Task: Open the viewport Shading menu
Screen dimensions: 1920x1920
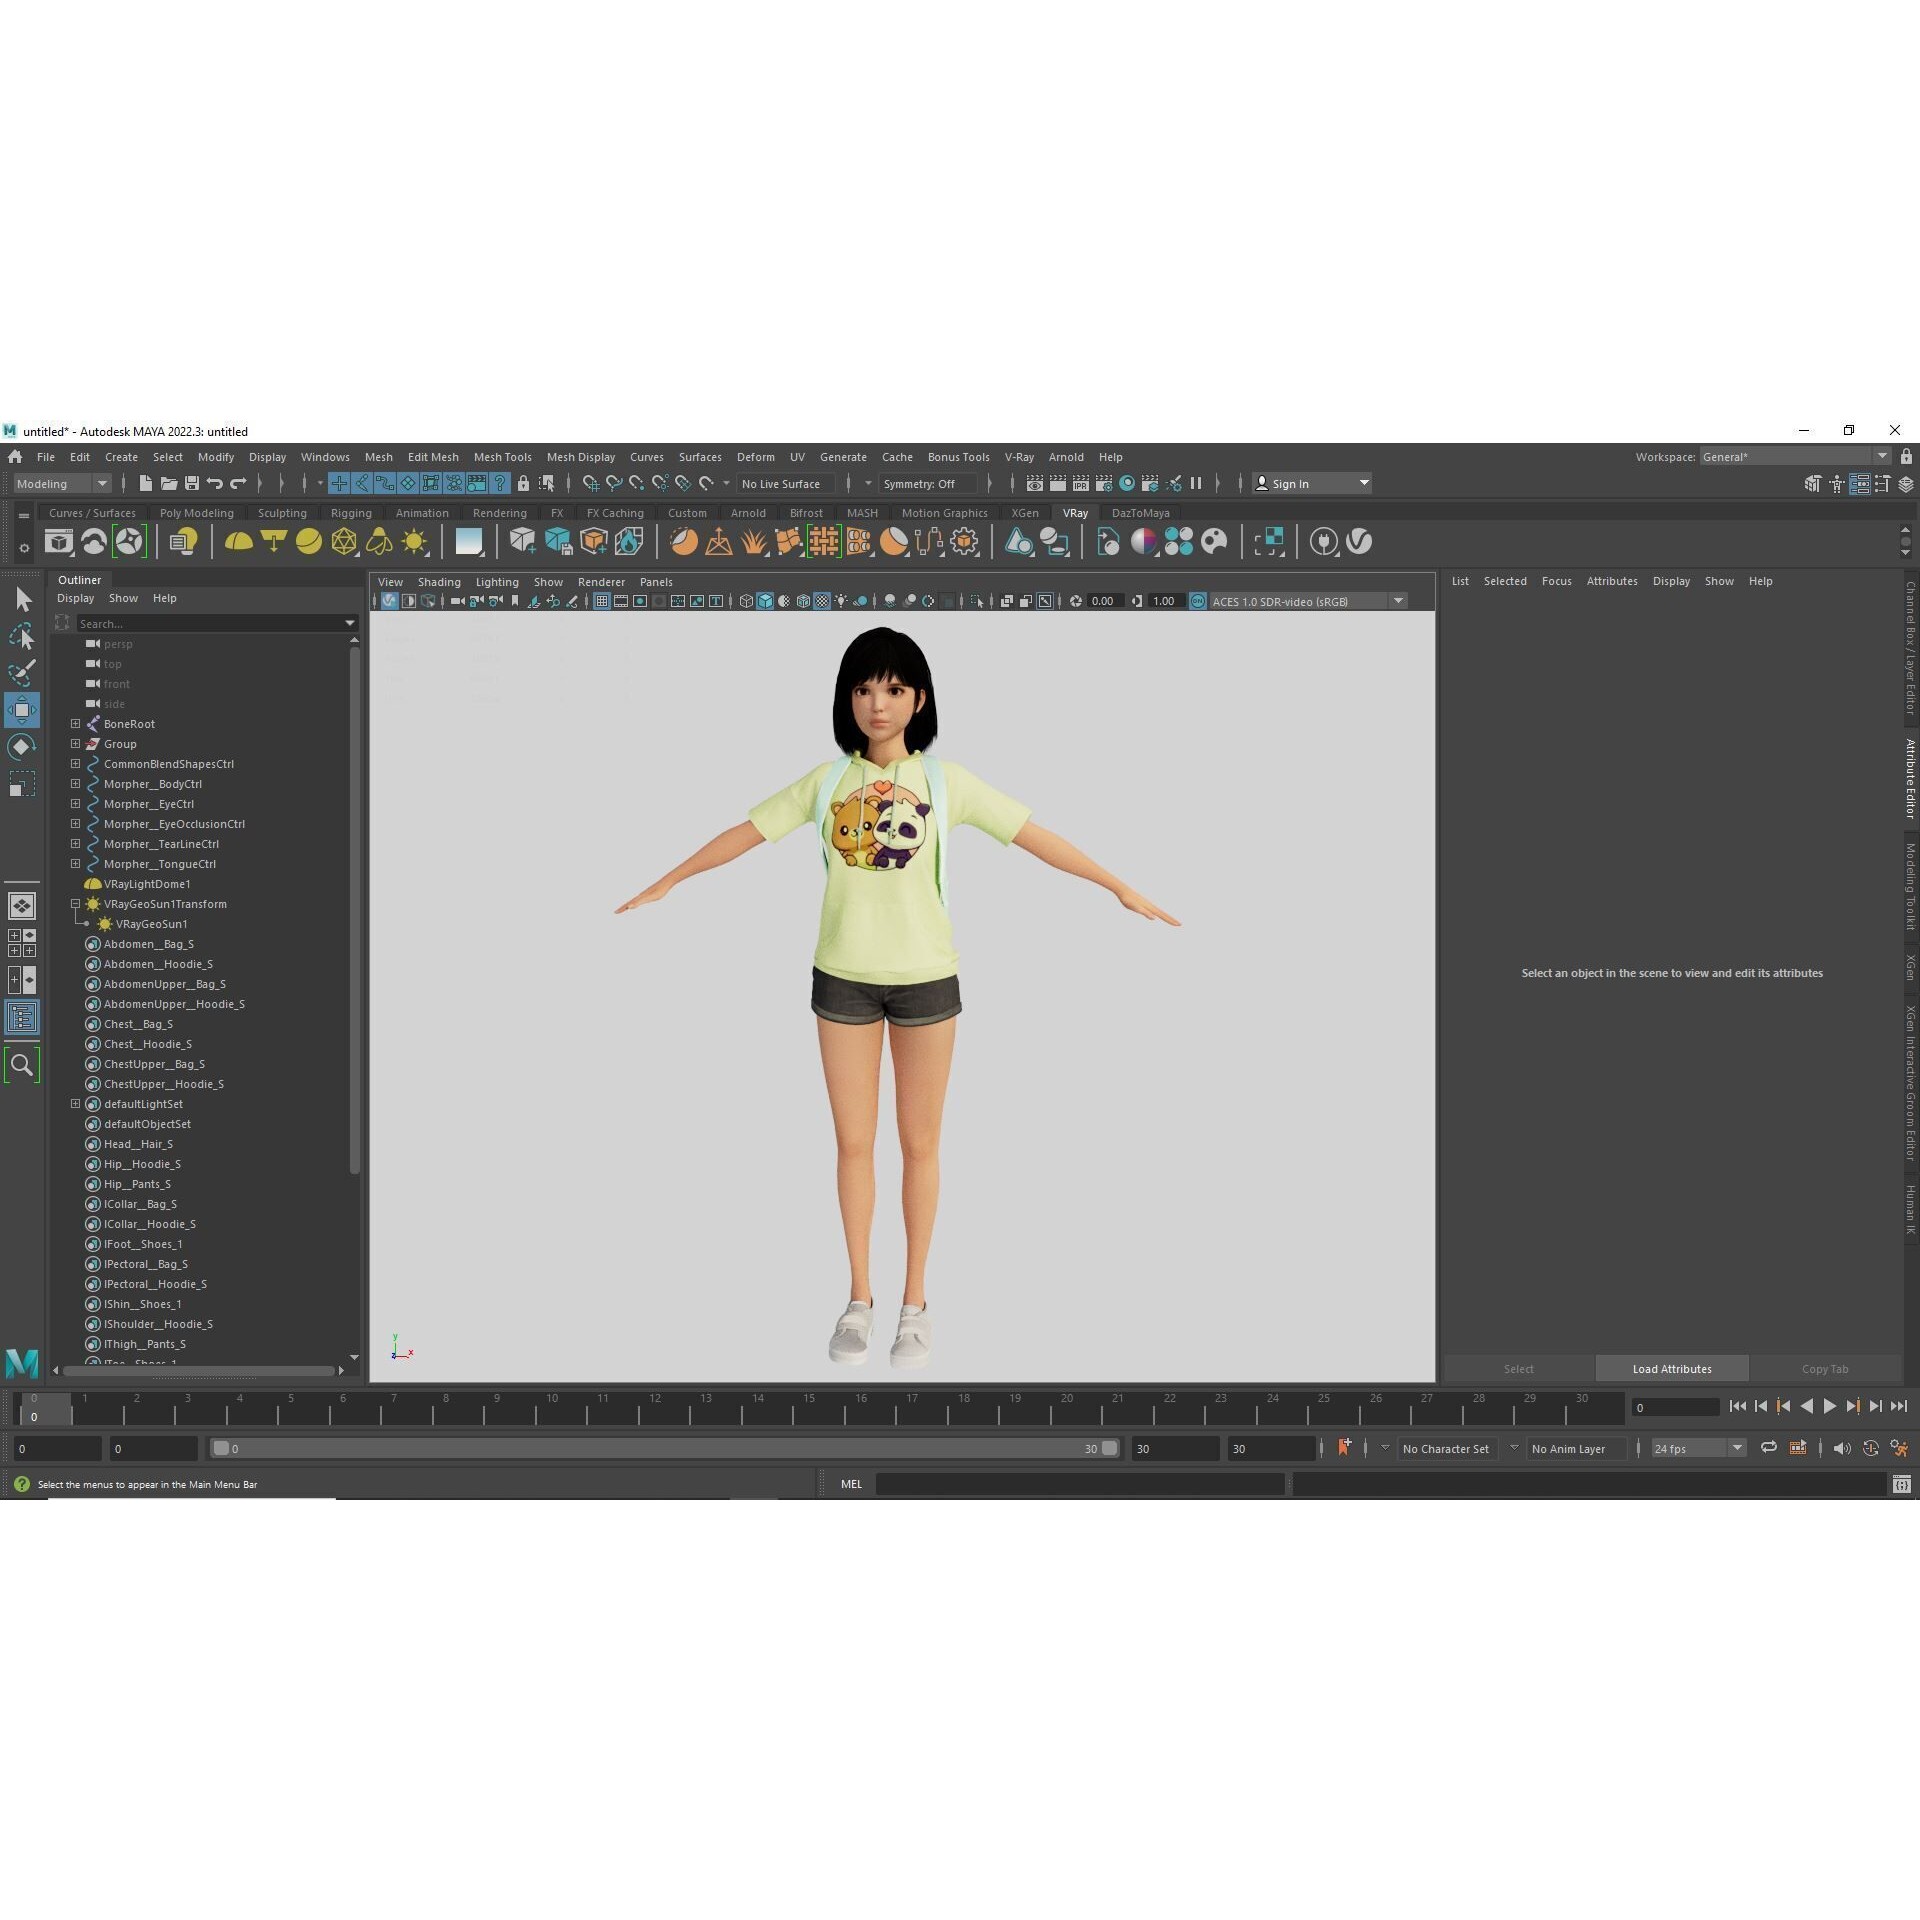Action: pos(439,582)
